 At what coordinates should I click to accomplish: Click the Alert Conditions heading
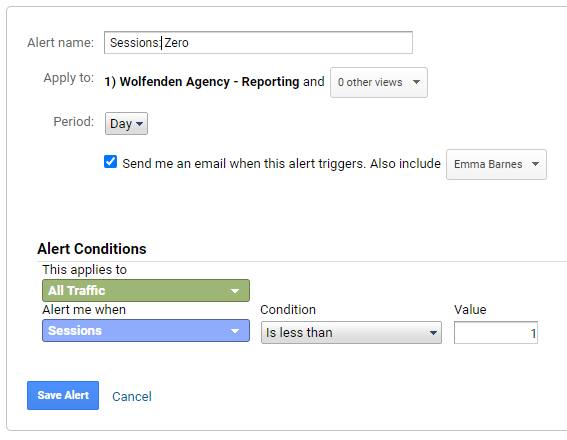pos(92,249)
